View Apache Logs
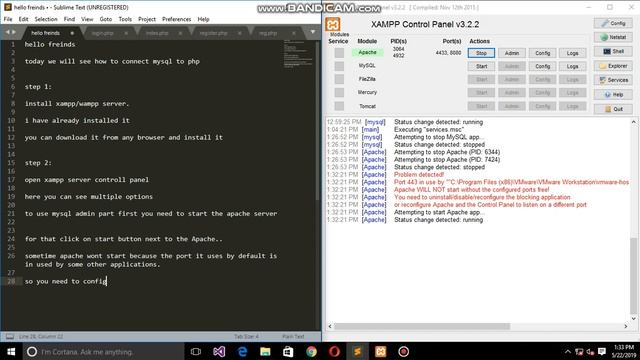 [x=572, y=53]
